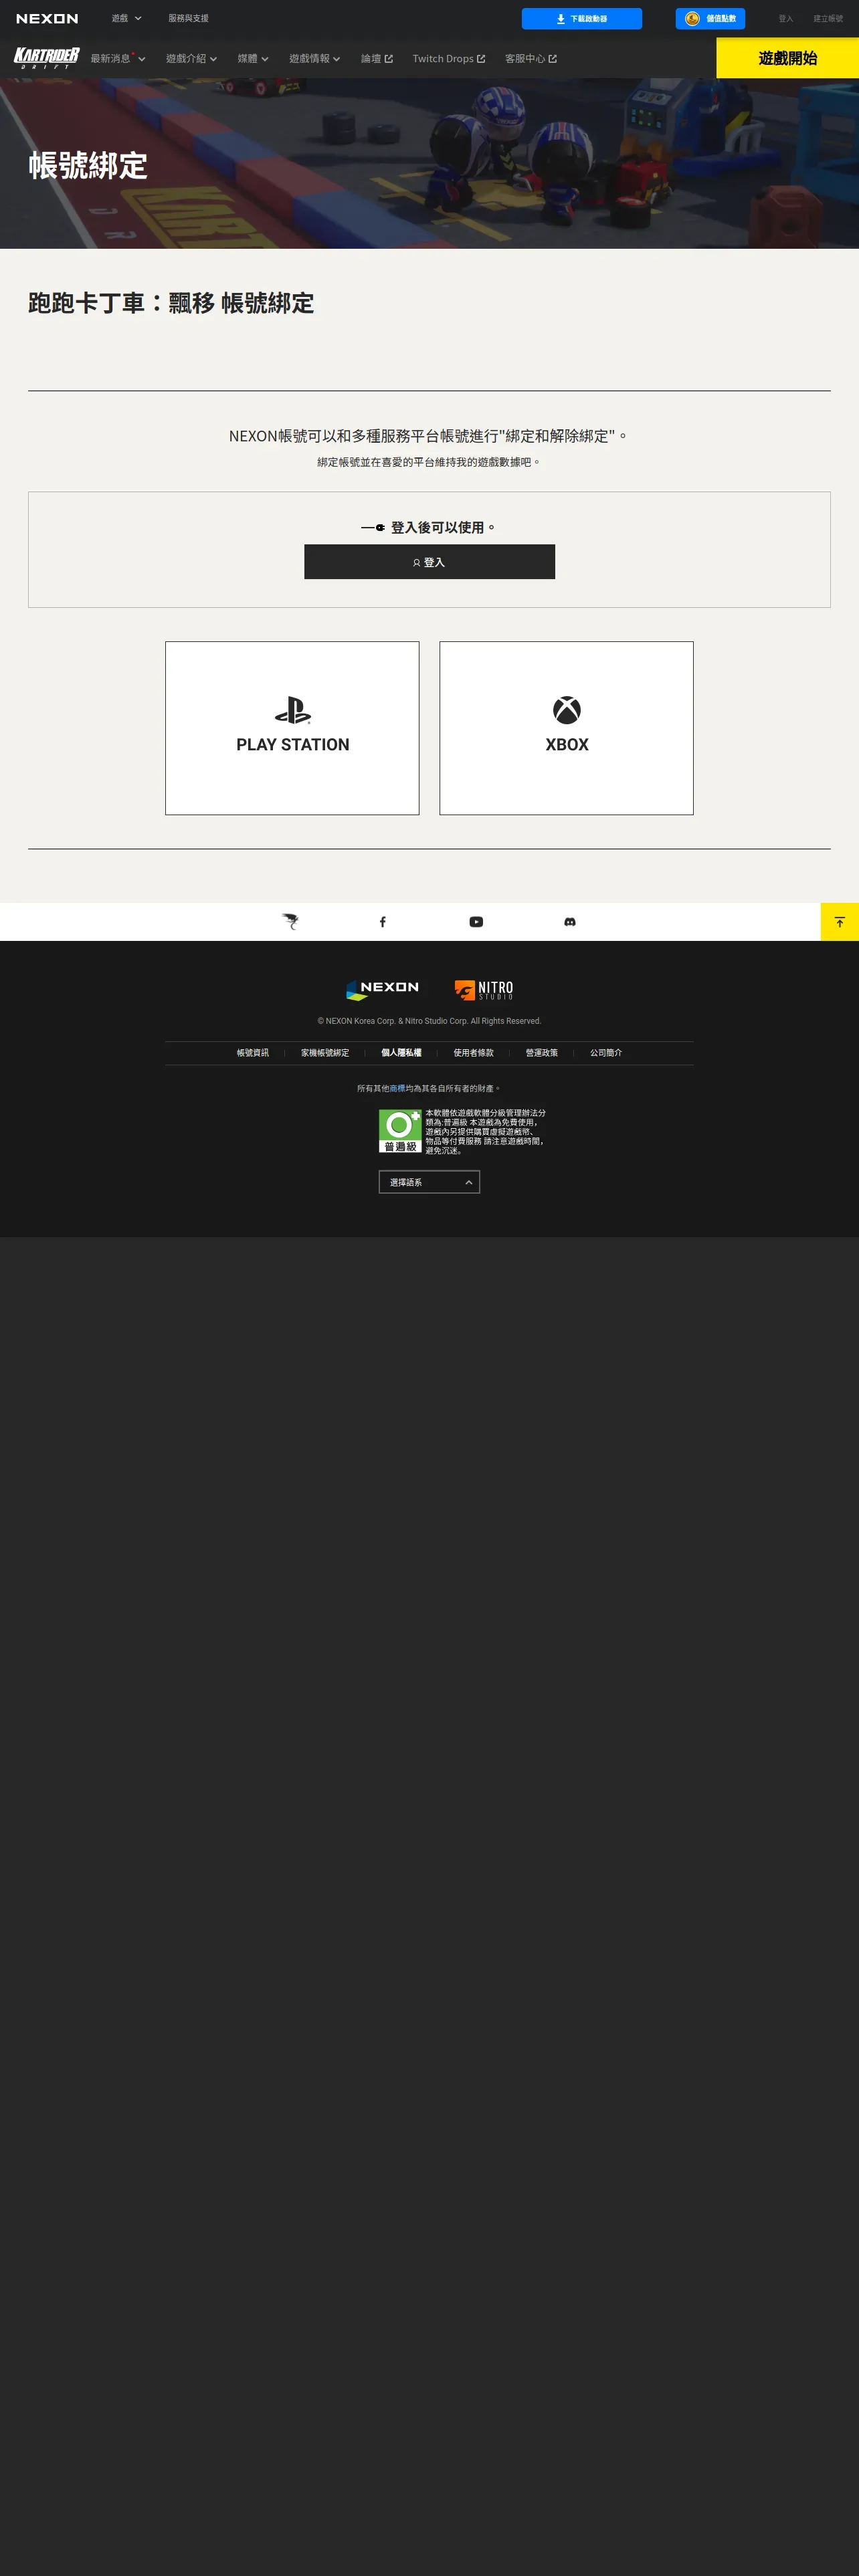The width and height of the screenshot is (859, 2576).
Task: Open the 論壇 external link
Action: tap(377, 59)
